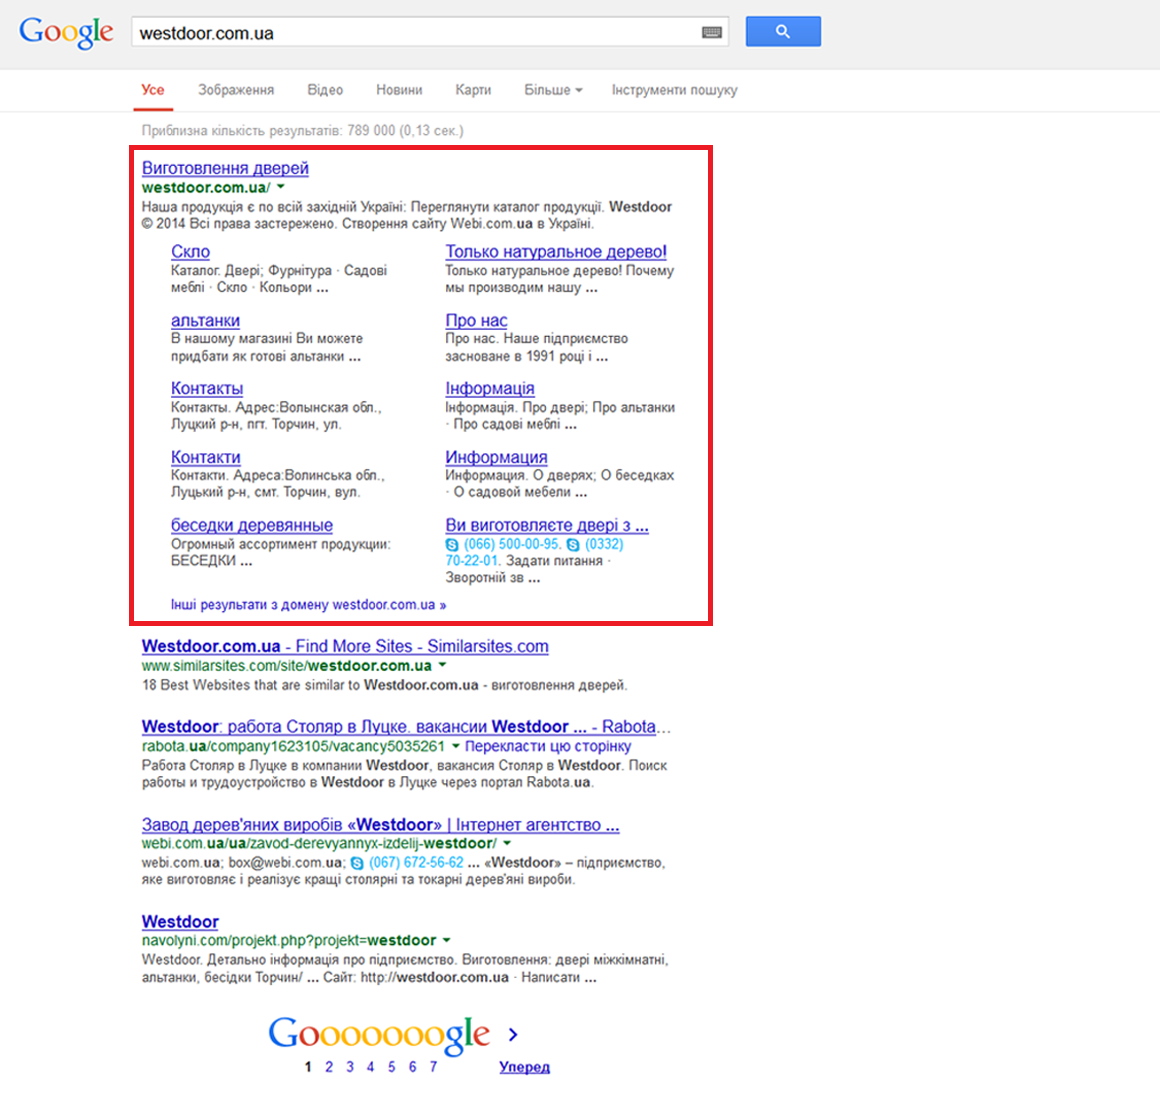This screenshot has width=1160, height=1119.
Task: Select the Усе tab
Action: [x=153, y=89]
